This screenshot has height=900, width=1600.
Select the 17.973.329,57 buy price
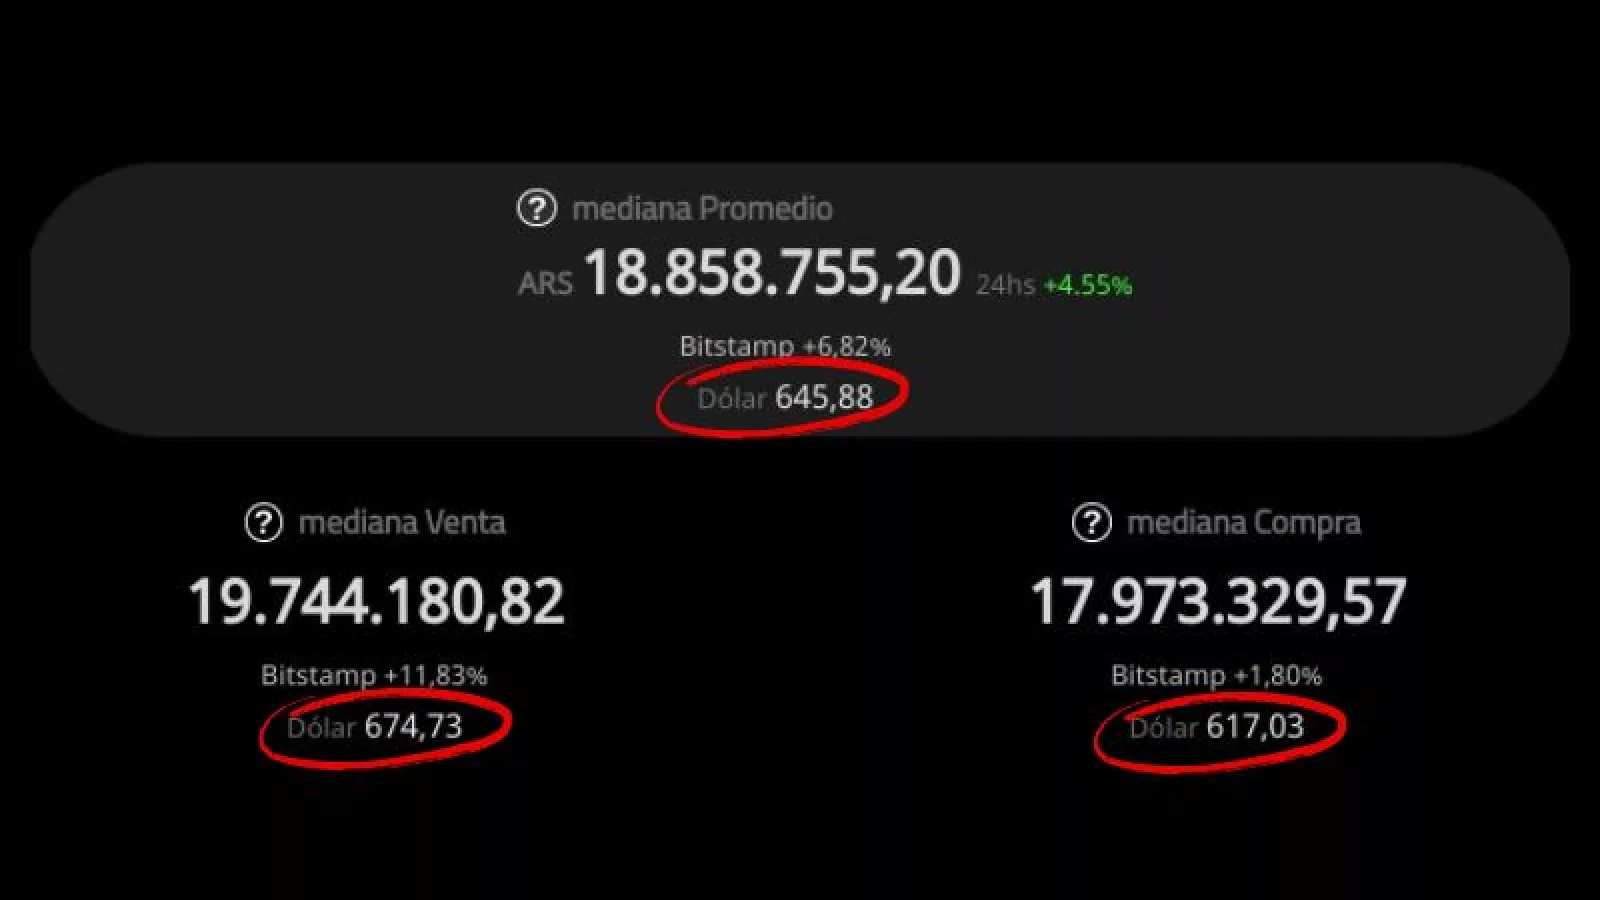pyautogui.click(x=1218, y=601)
